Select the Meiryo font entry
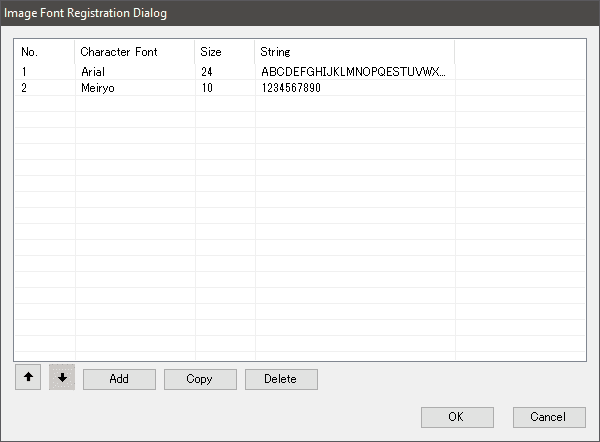600x442 pixels. [97, 88]
